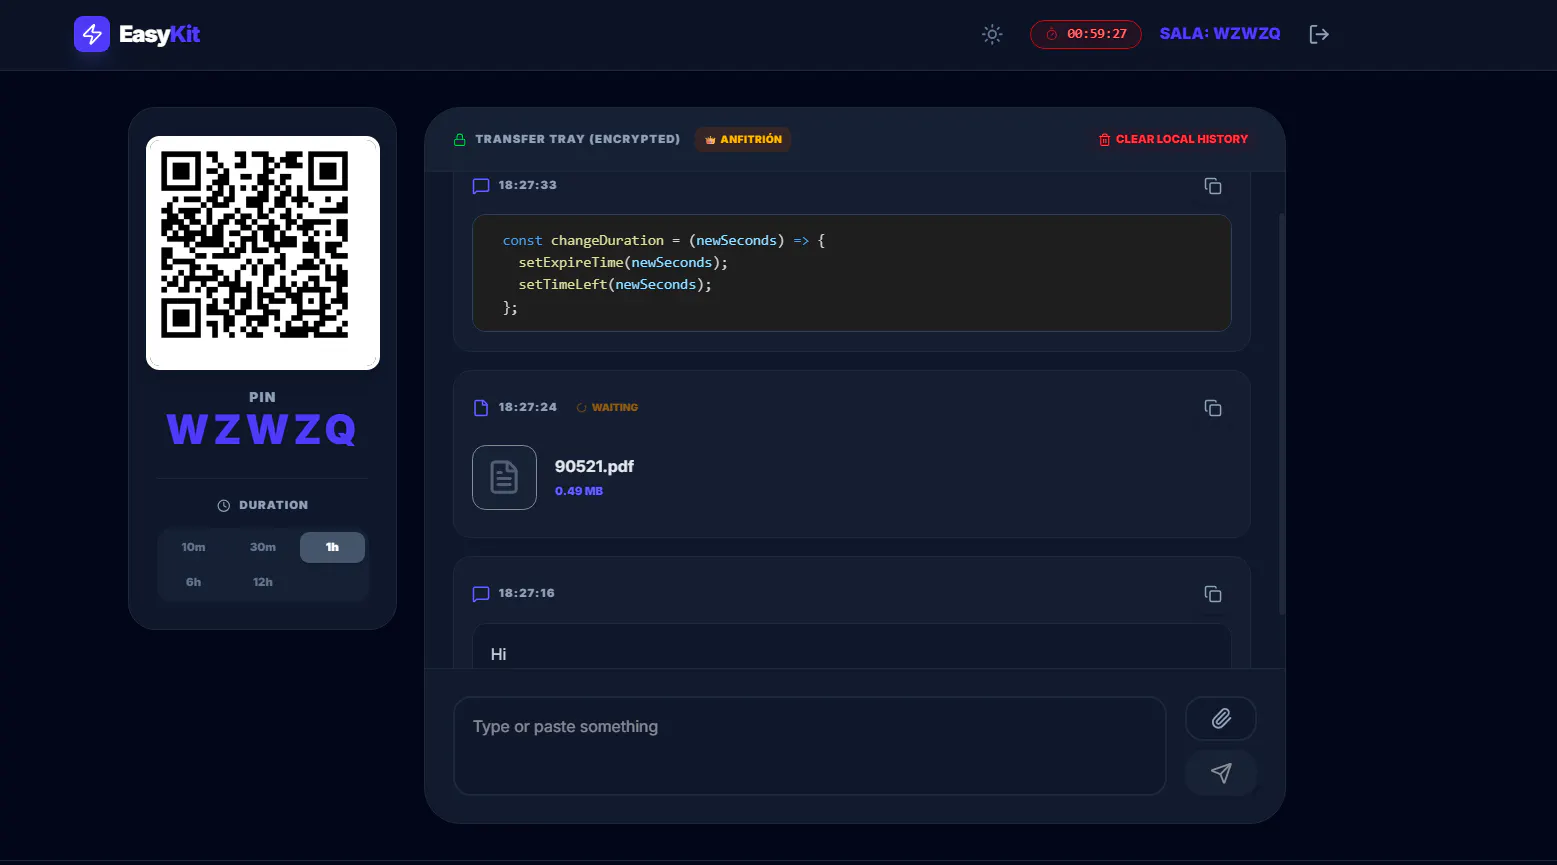The height and width of the screenshot is (865, 1557).
Task: Set duration to 10m
Action: coord(193,547)
